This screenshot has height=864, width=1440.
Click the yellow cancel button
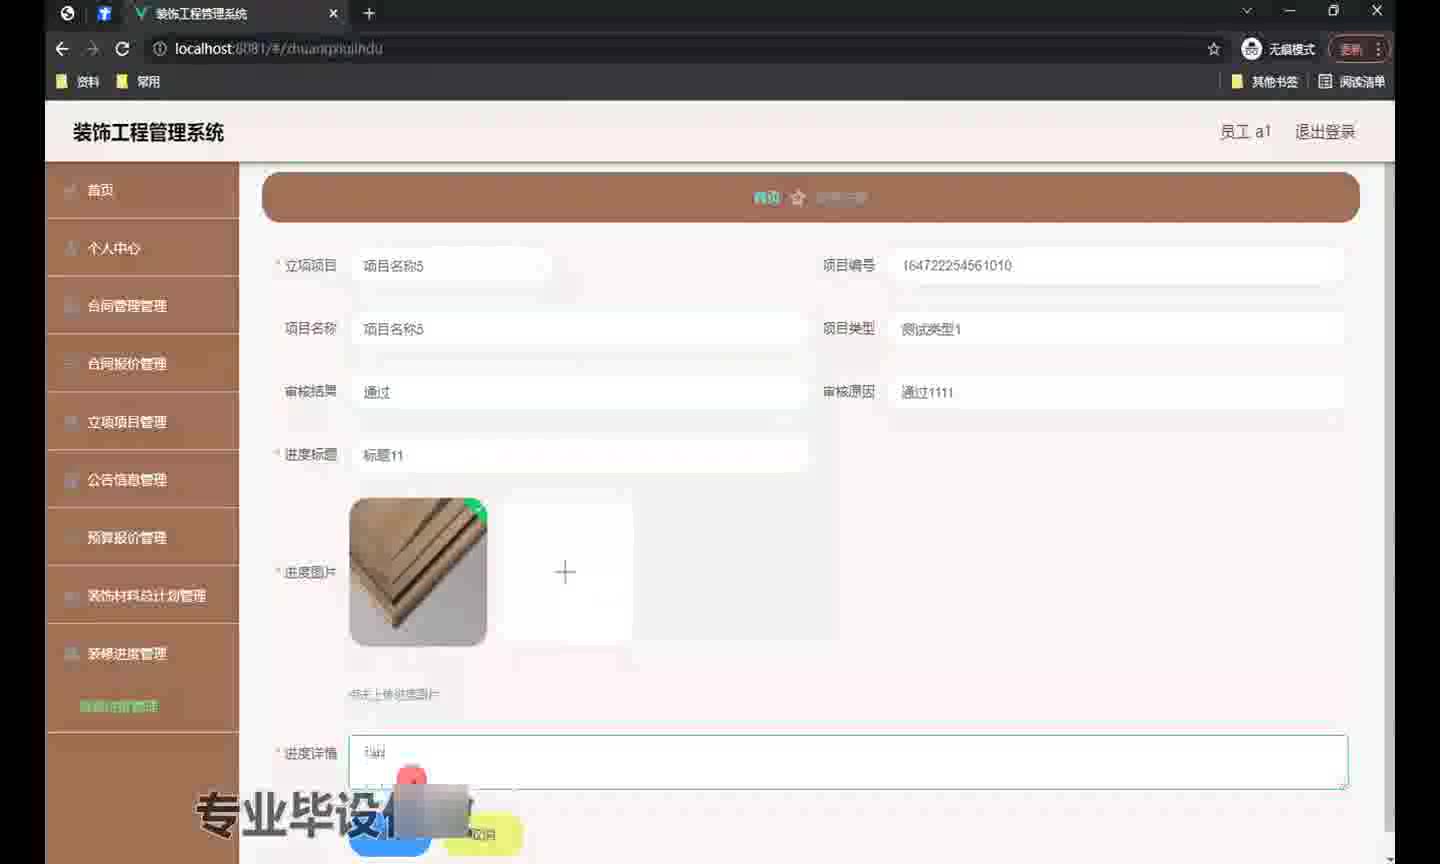click(483, 836)
